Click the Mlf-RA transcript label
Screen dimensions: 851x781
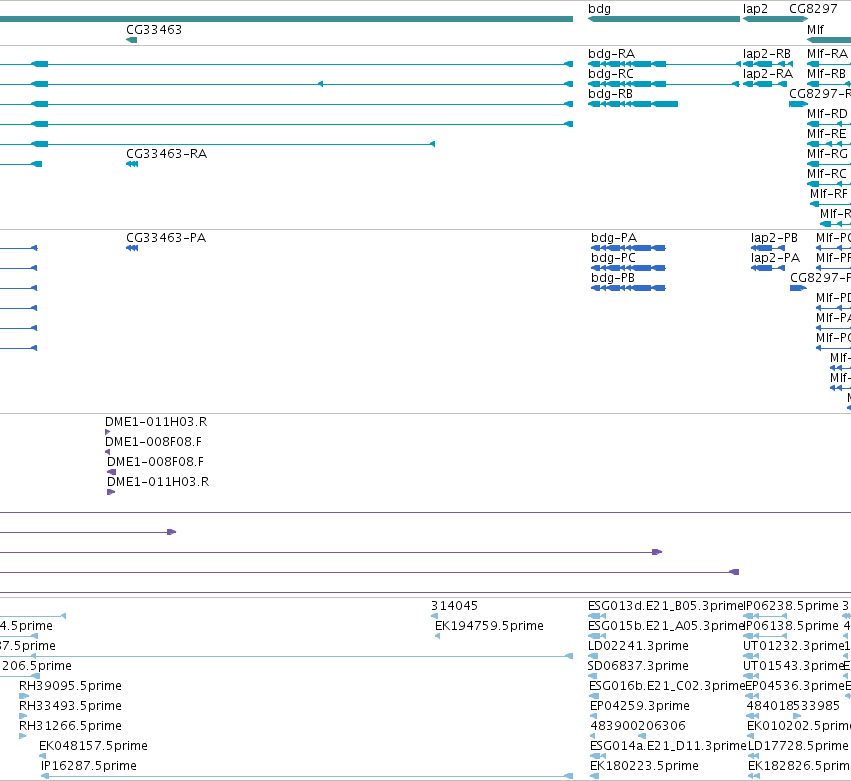pyautogui.click(x=827, y=54)
